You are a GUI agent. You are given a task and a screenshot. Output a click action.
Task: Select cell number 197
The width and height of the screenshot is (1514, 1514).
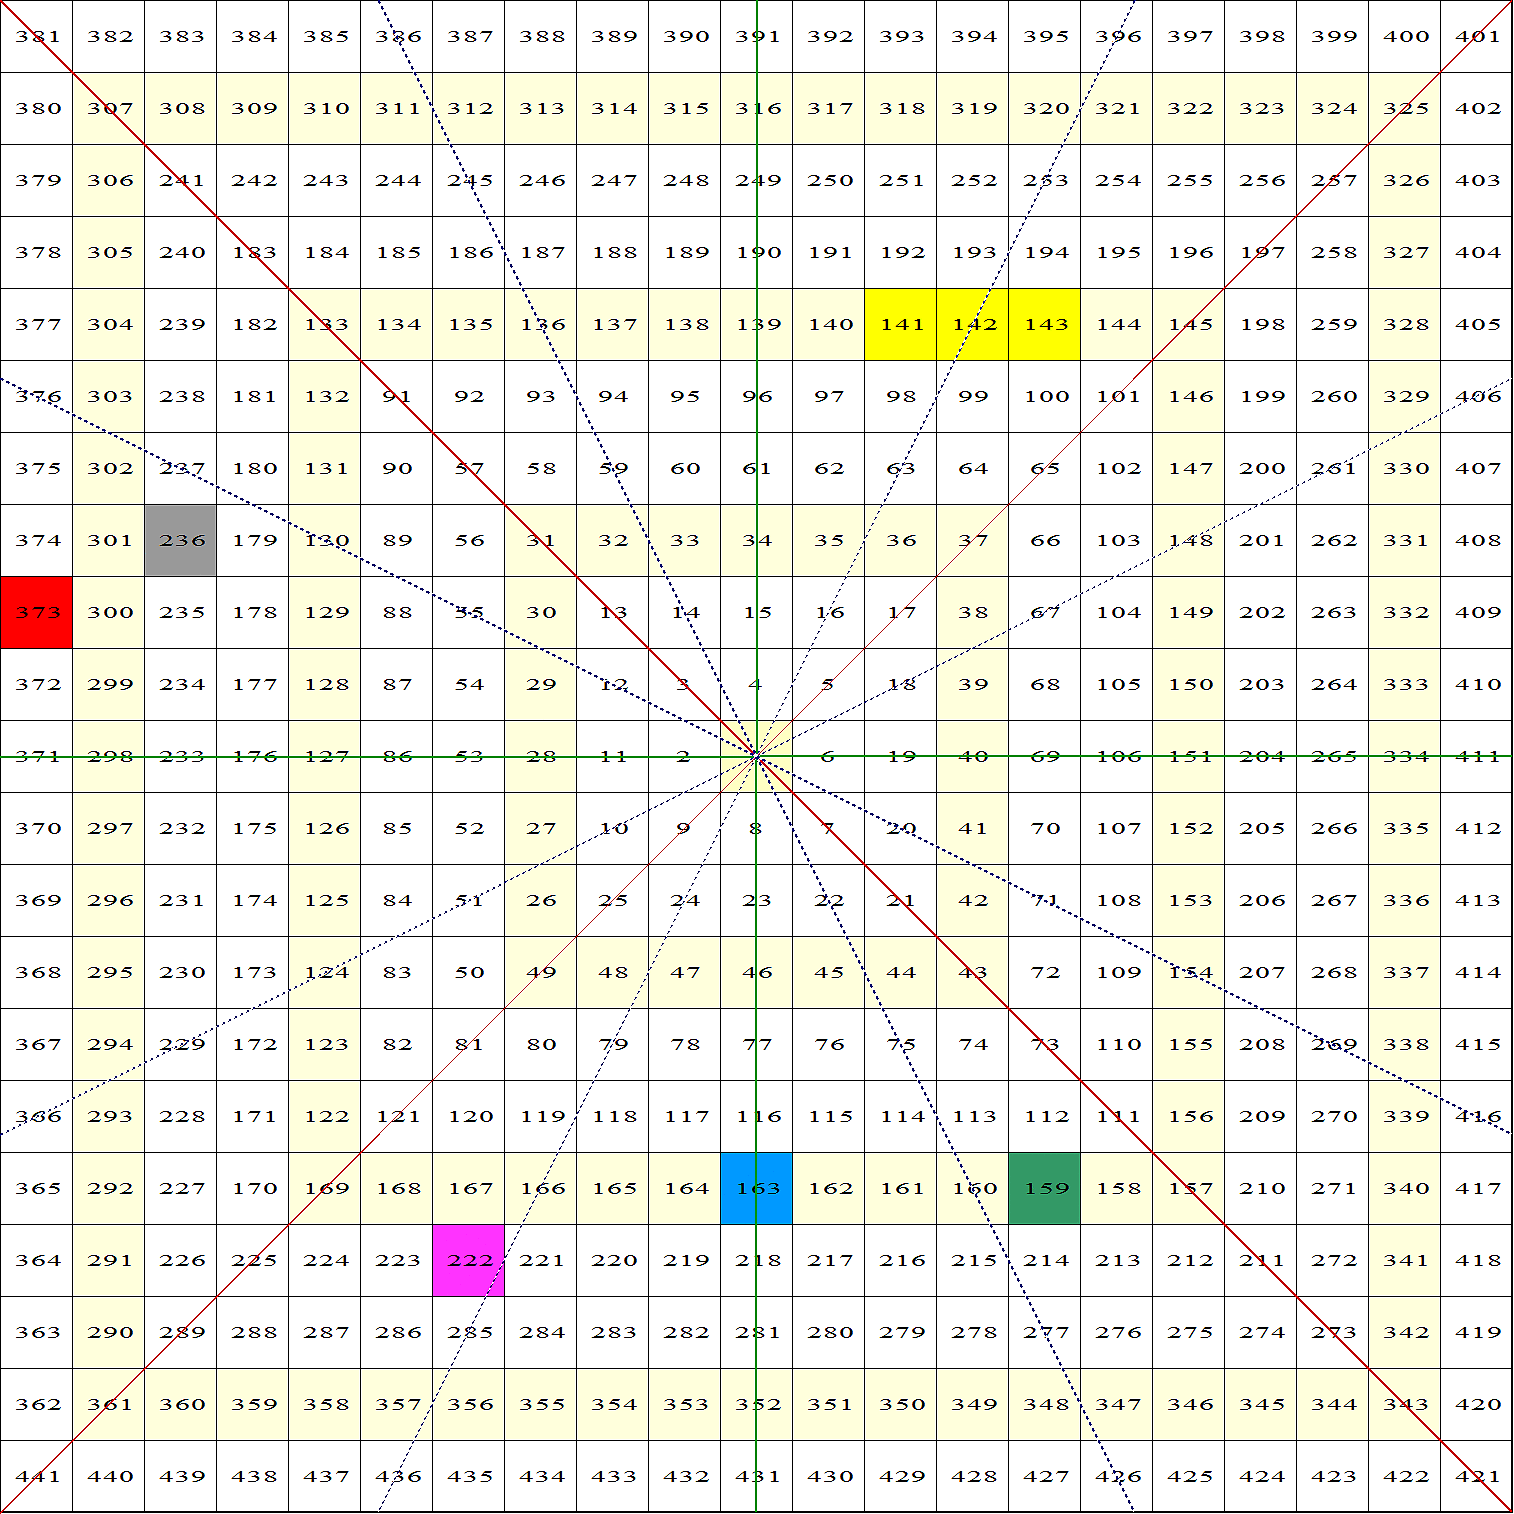tap(1260, 252)
